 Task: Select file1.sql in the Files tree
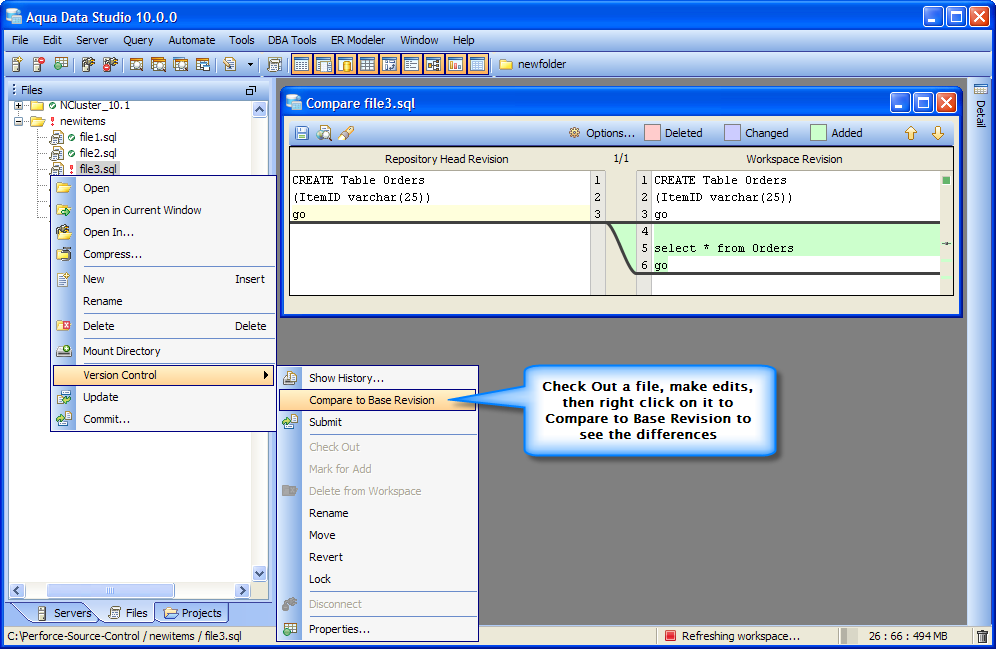[98, 137]
